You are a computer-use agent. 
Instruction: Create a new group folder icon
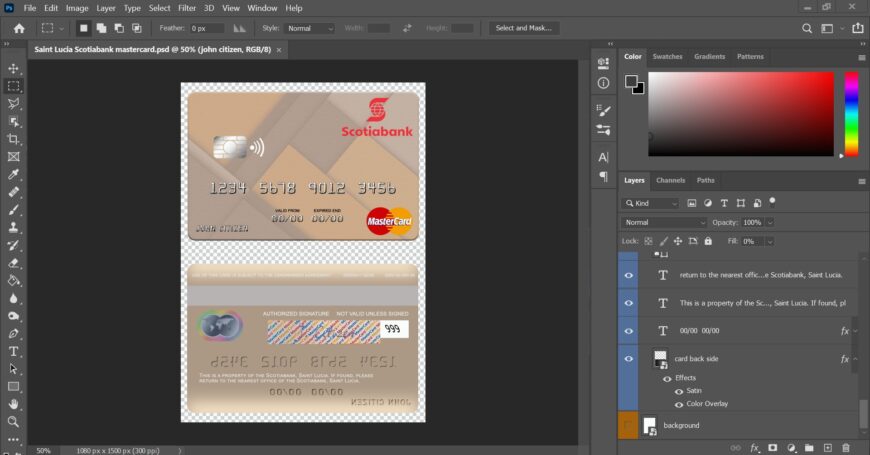[809, 447]
